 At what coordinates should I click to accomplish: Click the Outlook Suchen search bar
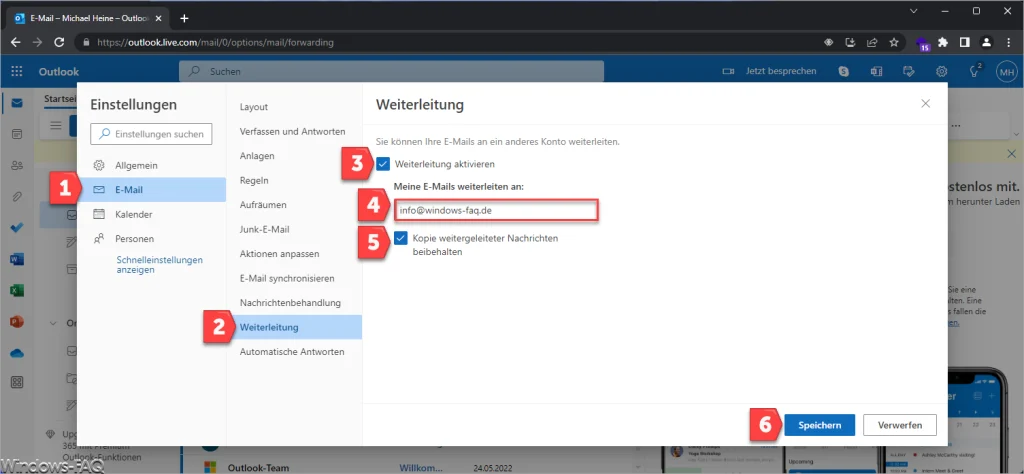tap(391, 71)
